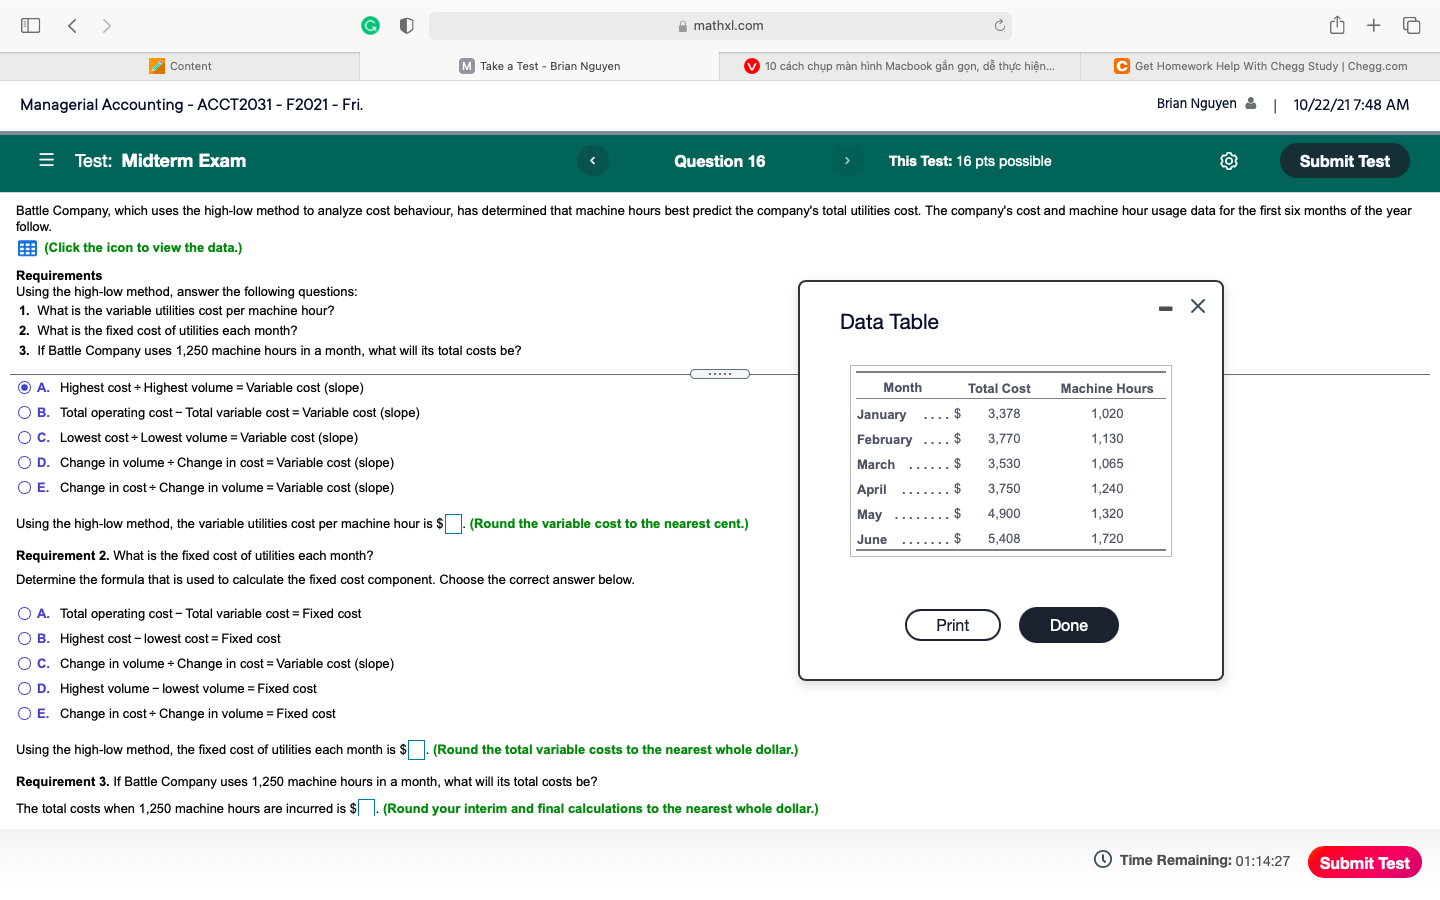Viewport: 1440px width, 900px height.
Task: Open a new tab with the plus icon
Action: [x=1374, y=25]
